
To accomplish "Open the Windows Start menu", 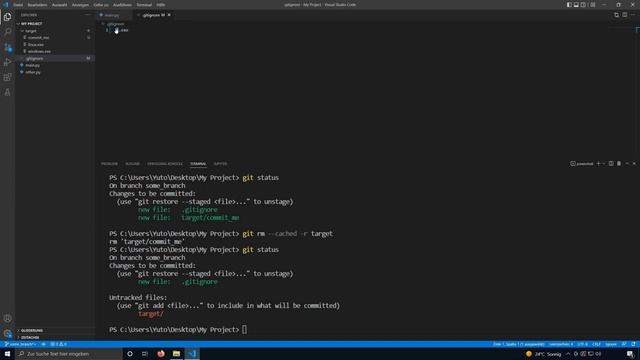I will 7,353.
